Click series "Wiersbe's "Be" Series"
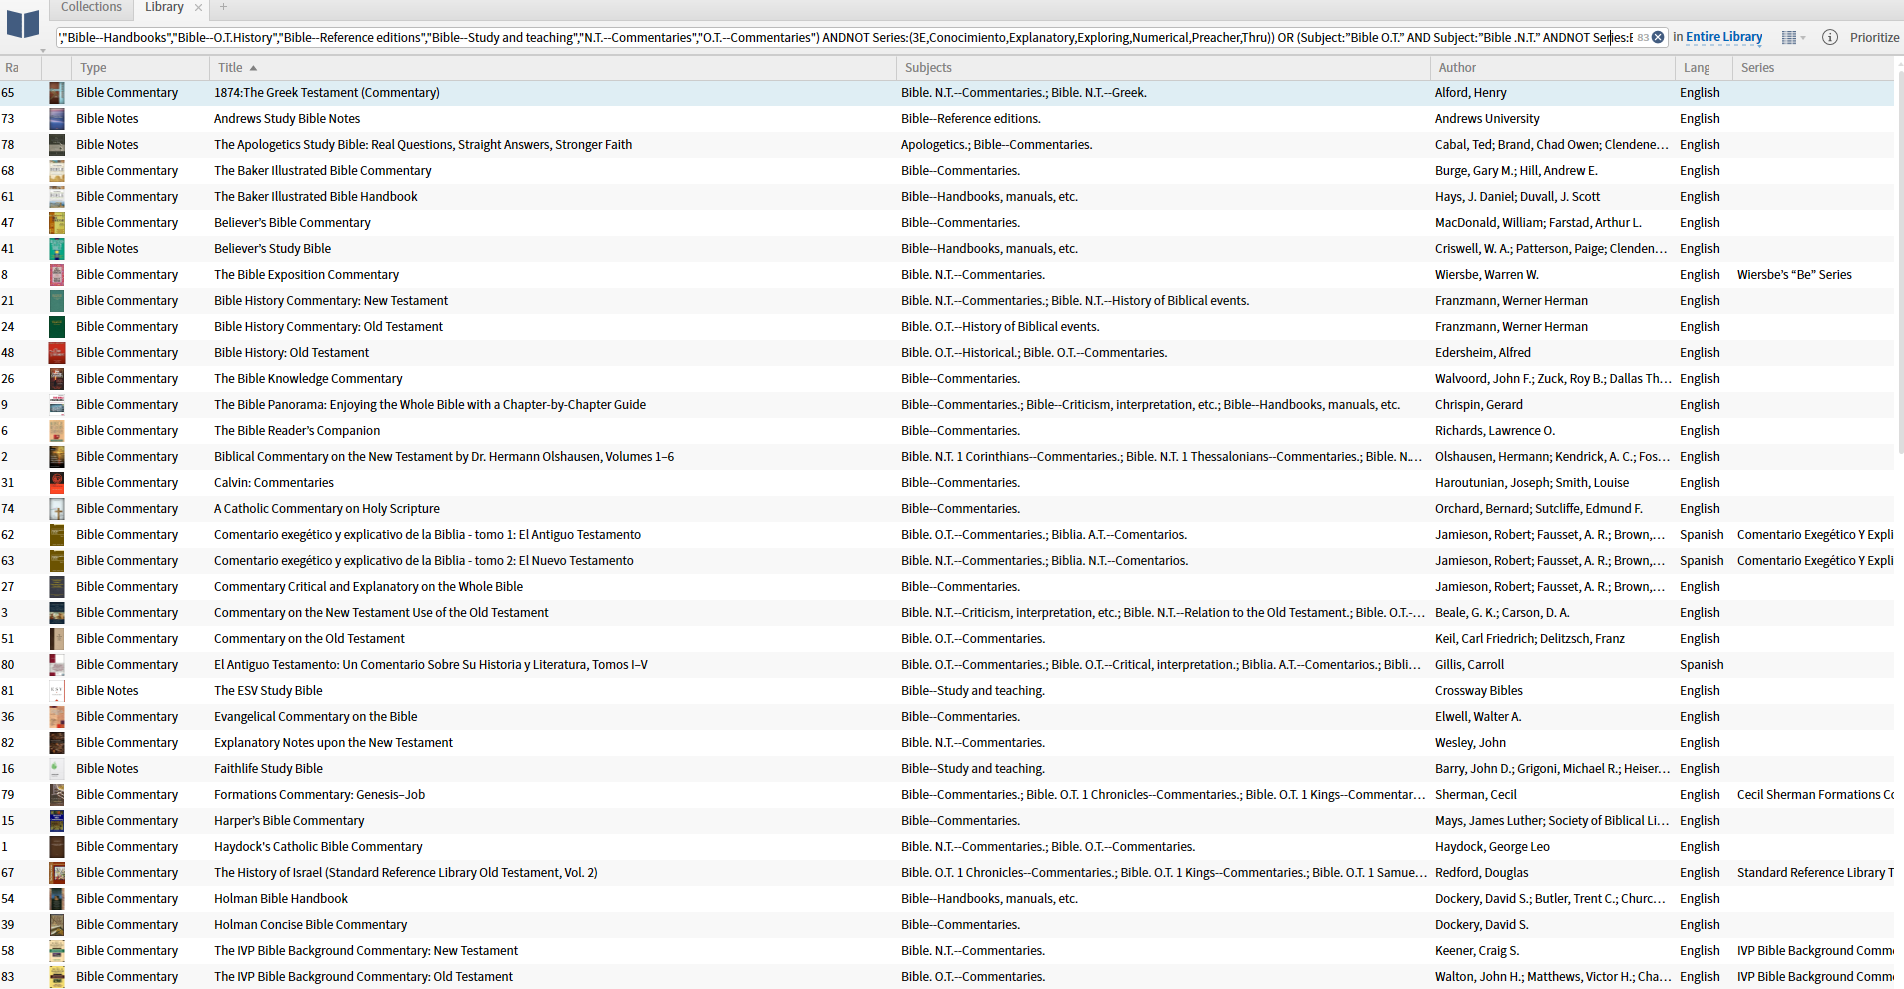 tap(1794, 275)
